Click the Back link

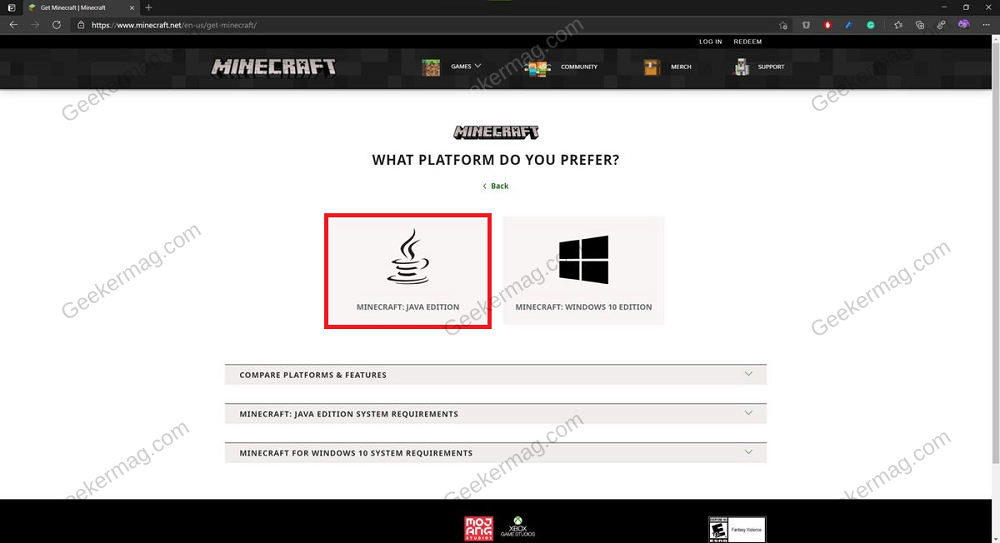[496, 186]
